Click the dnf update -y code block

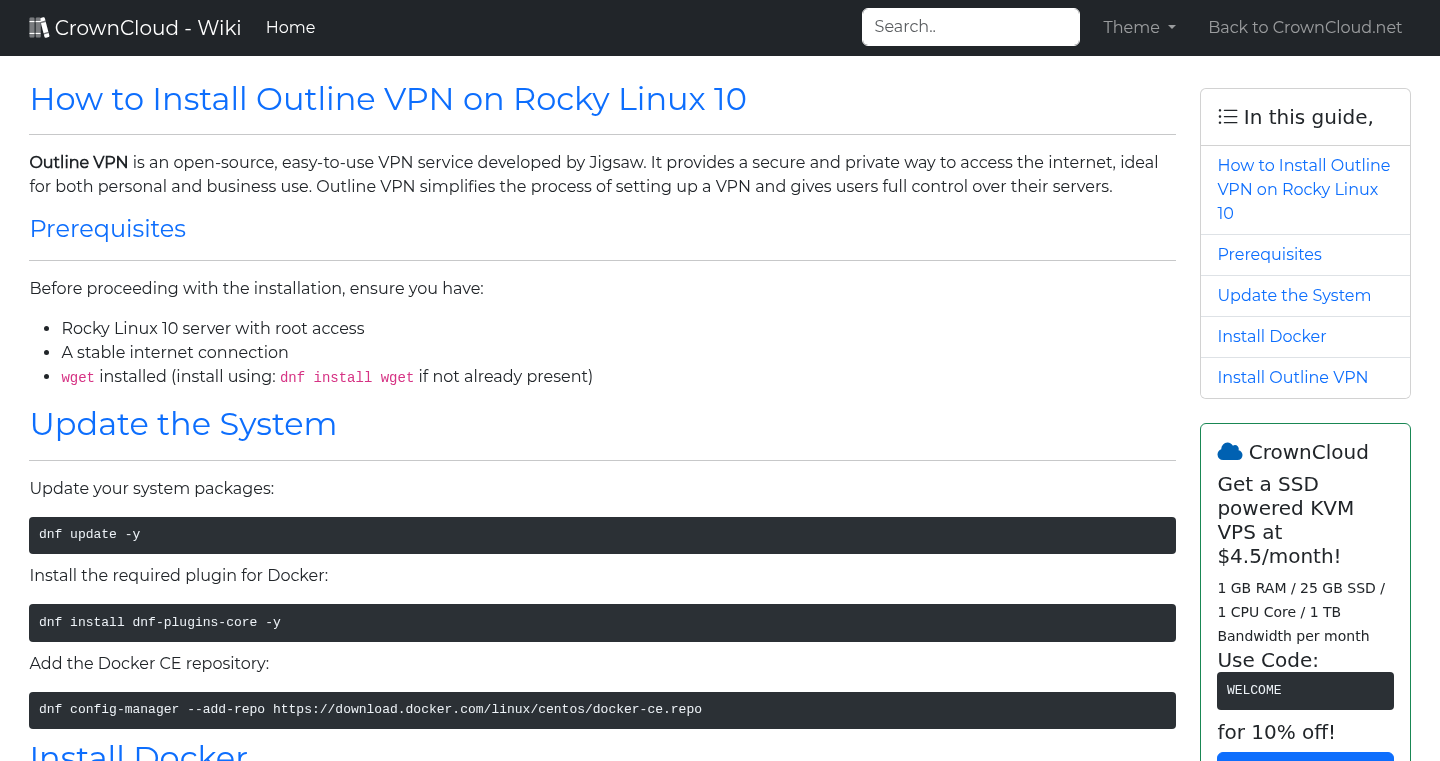tap(603, 535)
